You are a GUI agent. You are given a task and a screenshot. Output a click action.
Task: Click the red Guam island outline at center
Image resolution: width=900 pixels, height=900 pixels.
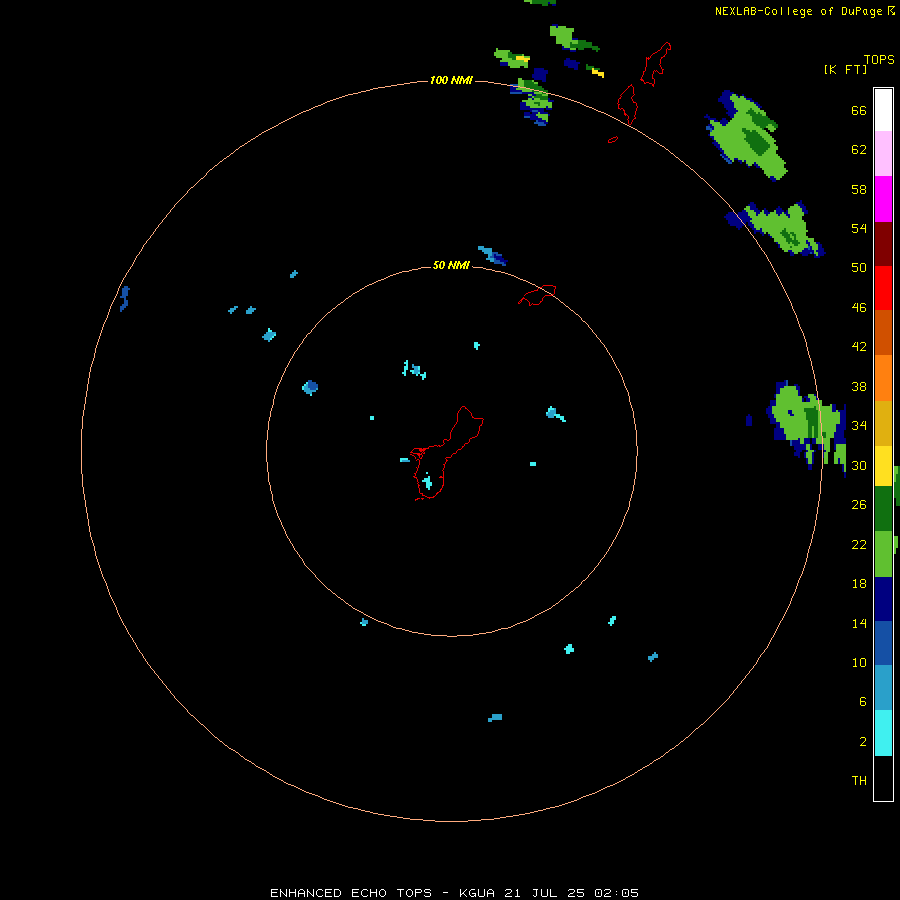tap(447, 453)
